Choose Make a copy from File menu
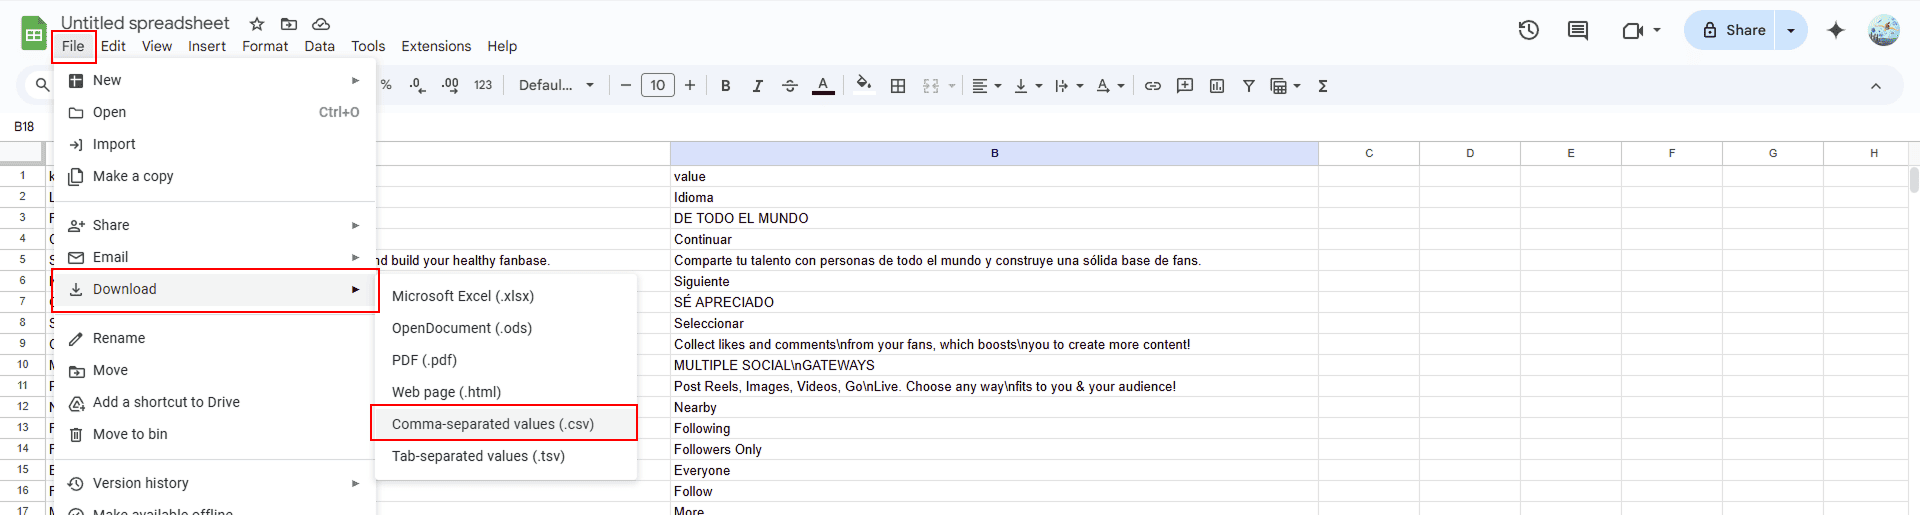The width and height of the screenshot is (1920, 515). 133,176
